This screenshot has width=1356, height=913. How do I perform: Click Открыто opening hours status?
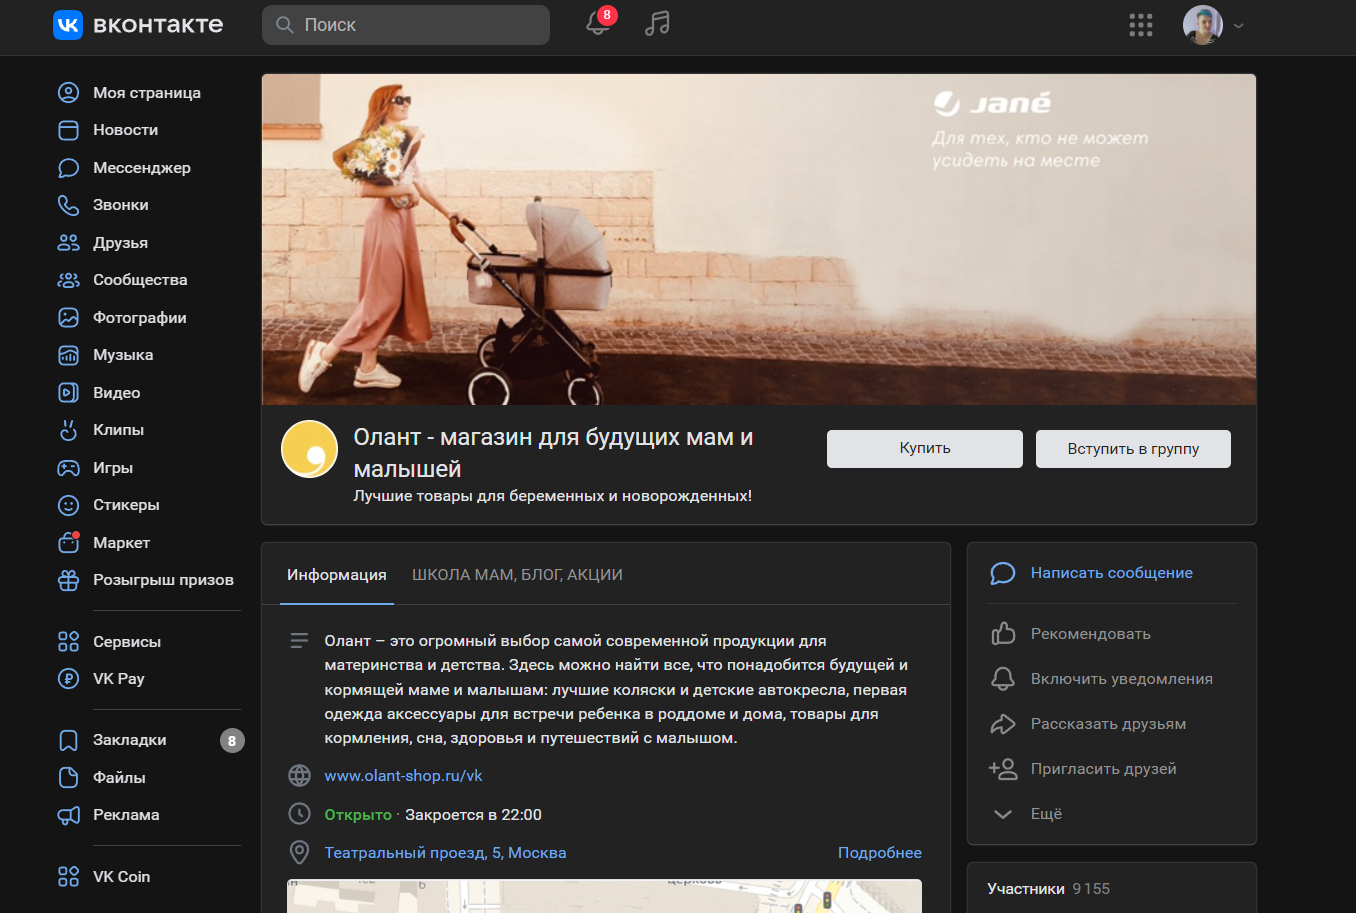tap(358, 815)
